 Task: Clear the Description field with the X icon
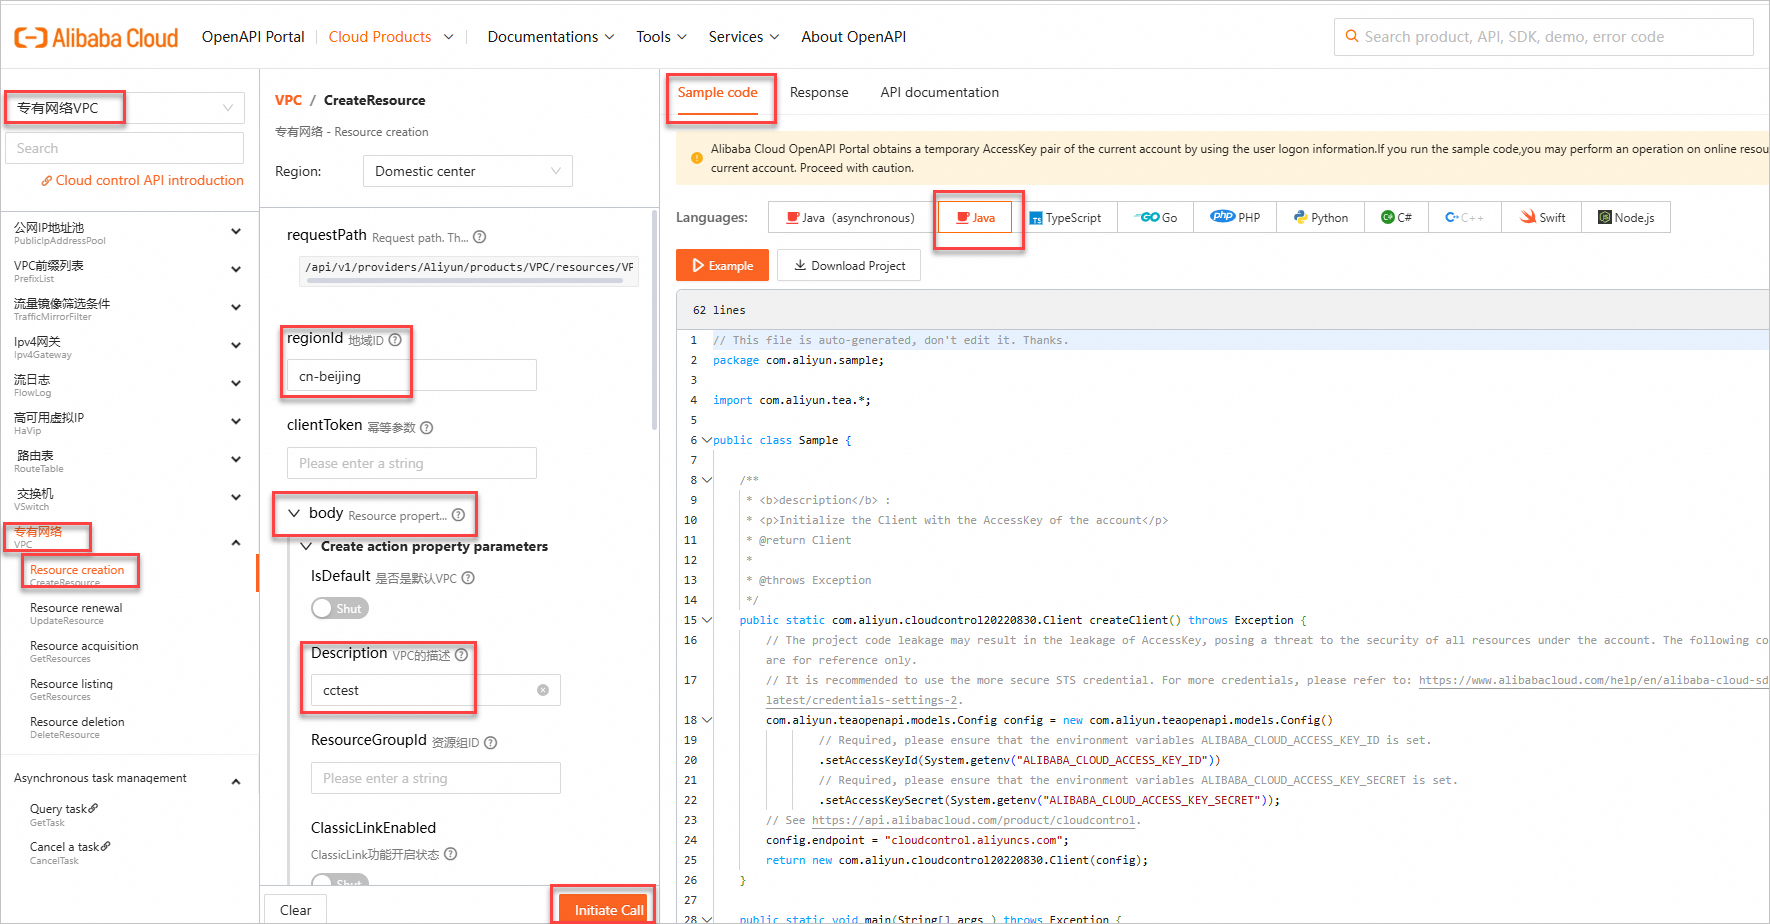point(543,690)
